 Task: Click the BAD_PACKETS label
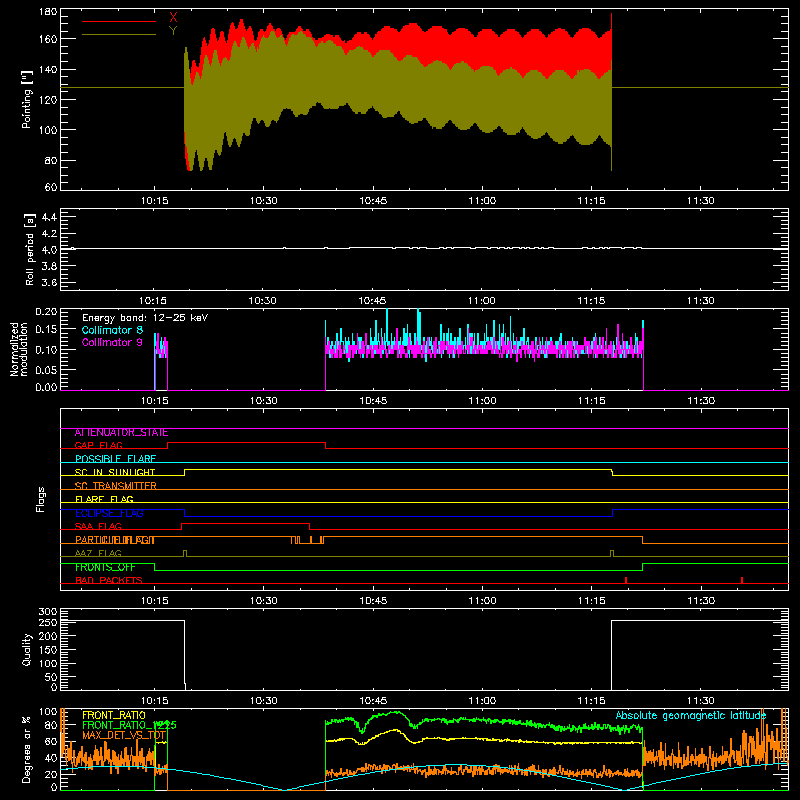(x=109, y=580)
